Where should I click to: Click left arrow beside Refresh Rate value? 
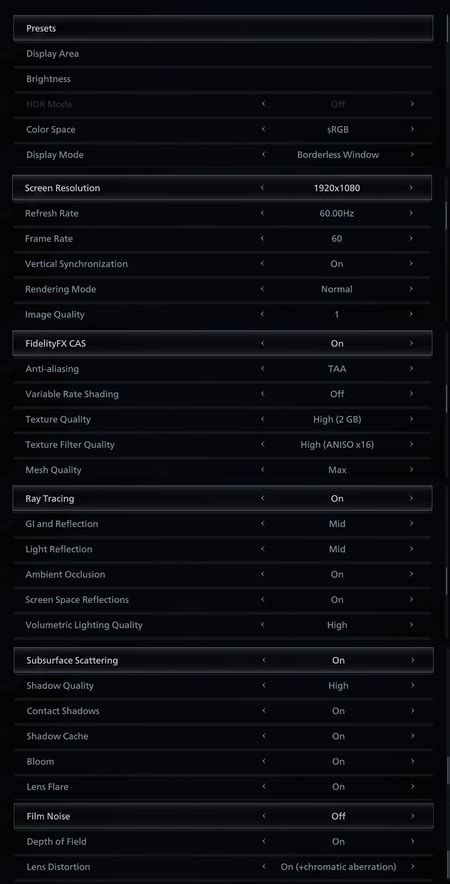tap(262, 213)
